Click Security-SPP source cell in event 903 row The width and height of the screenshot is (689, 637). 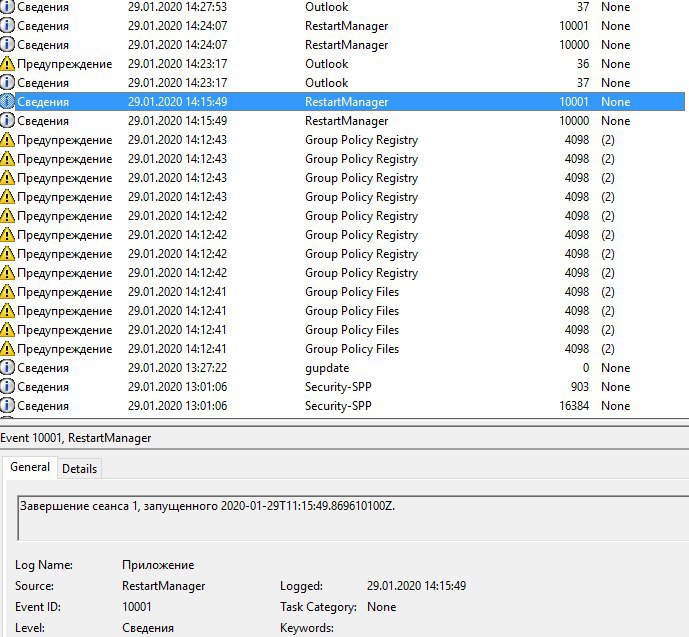tap(338, 387)
